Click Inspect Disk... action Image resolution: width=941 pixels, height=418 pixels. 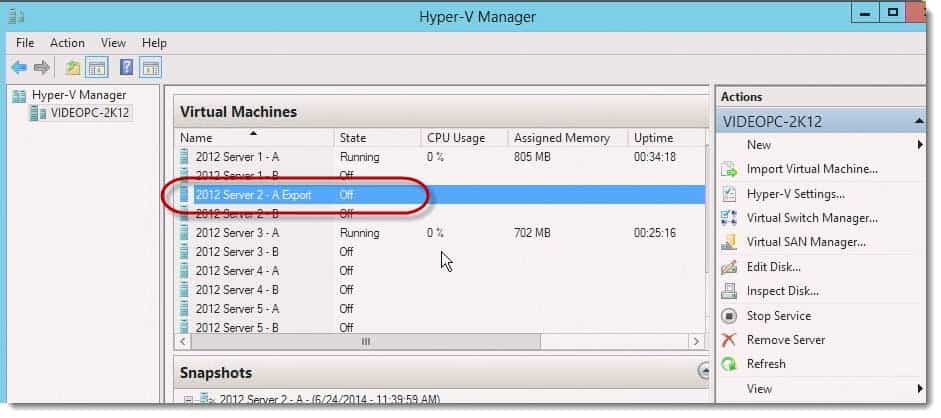[783, 291]
